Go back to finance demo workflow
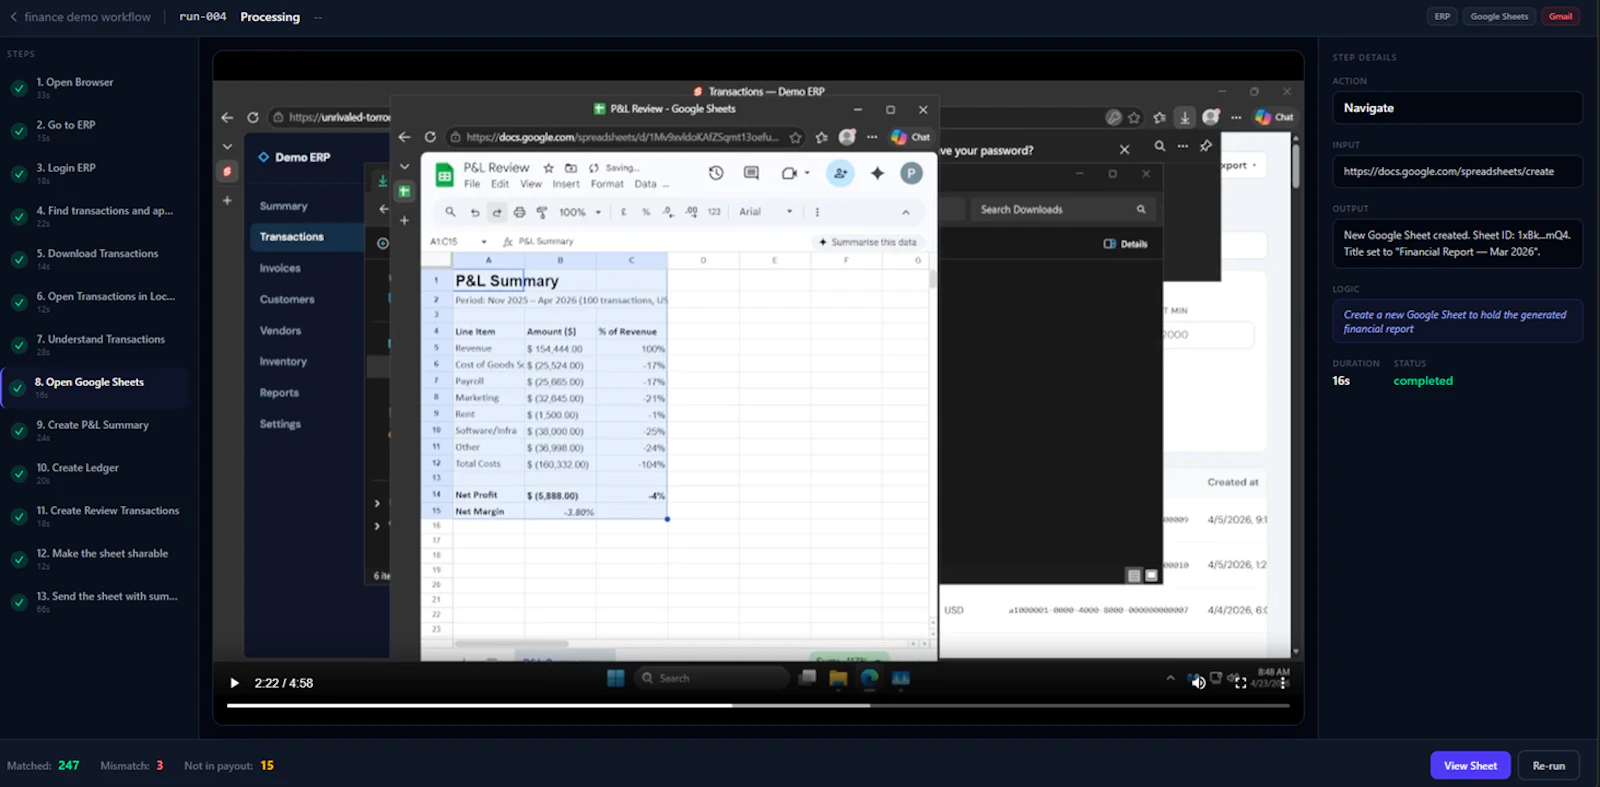The height and width of the screenshot is (787, 1600). click(x=81, y=17)
